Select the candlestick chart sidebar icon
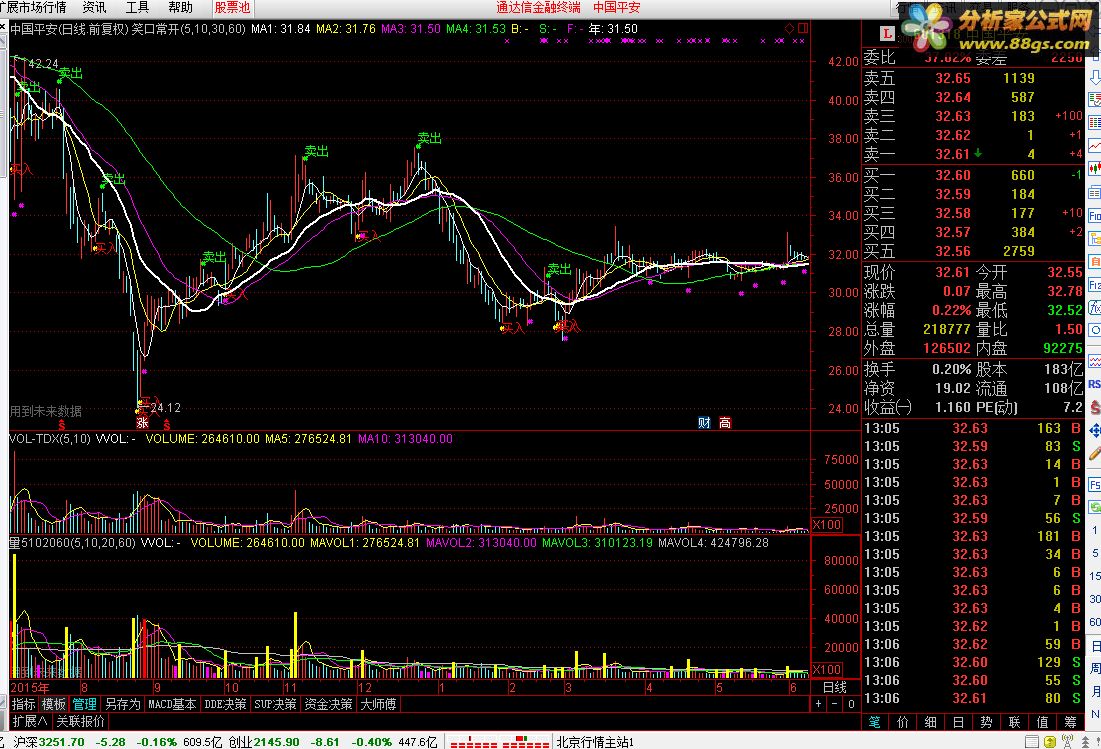This screenshot has height=749, width=1101. (1094, 168)
